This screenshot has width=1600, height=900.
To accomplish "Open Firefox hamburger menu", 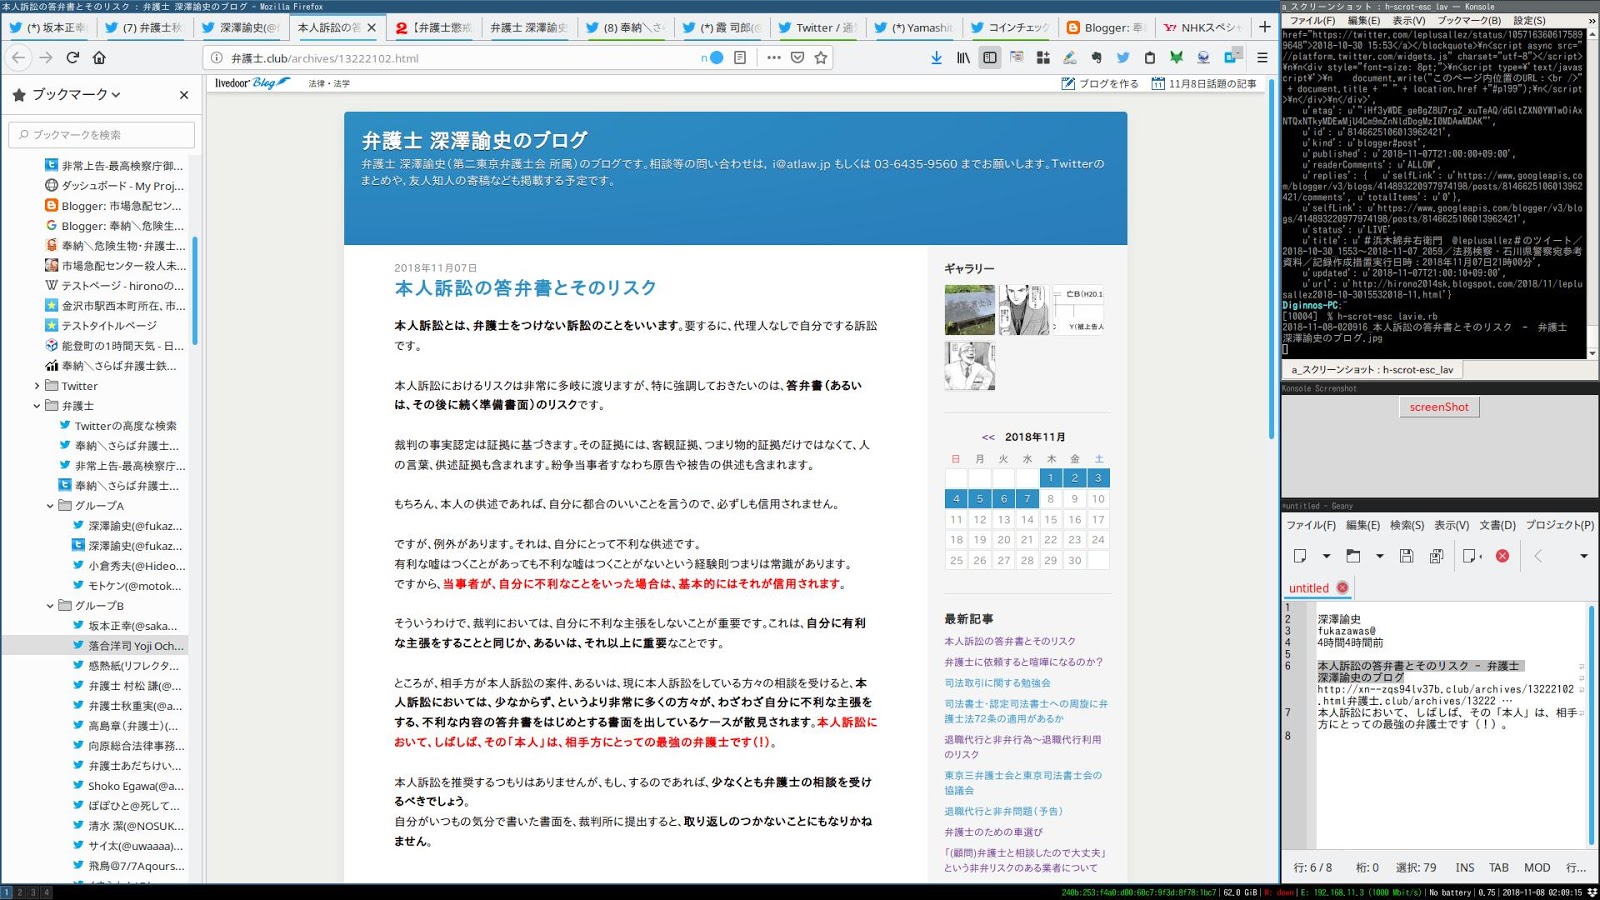I will (1262, 58).
